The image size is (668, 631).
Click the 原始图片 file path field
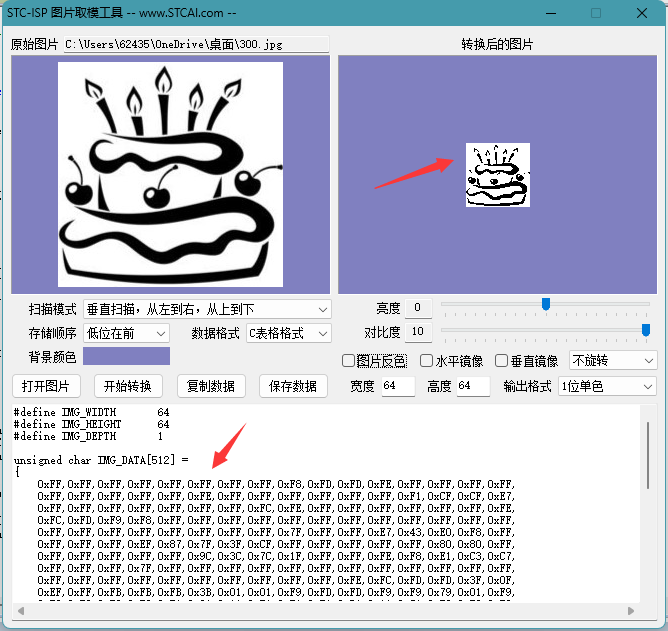point(196,44)
